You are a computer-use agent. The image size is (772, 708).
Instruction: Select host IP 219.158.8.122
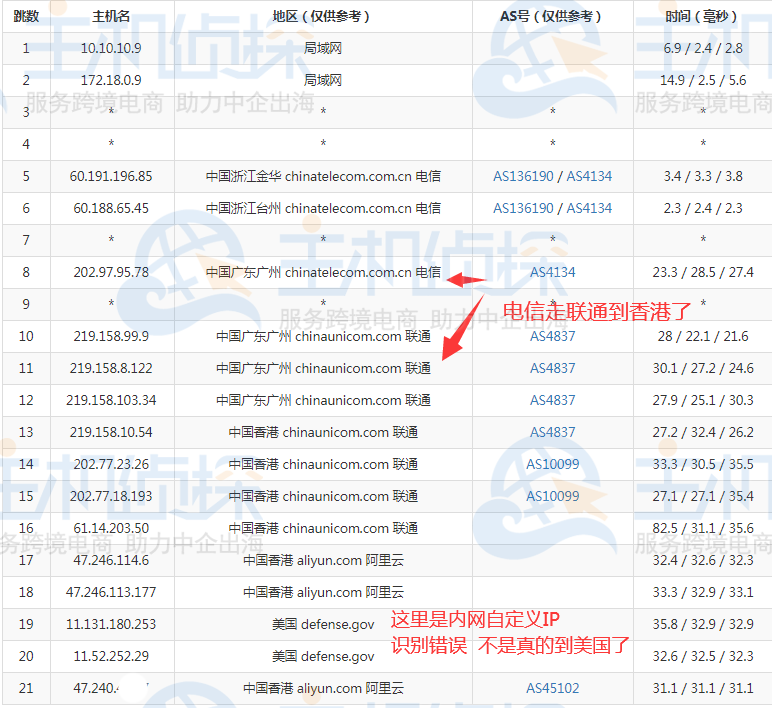tap(111, 368)
